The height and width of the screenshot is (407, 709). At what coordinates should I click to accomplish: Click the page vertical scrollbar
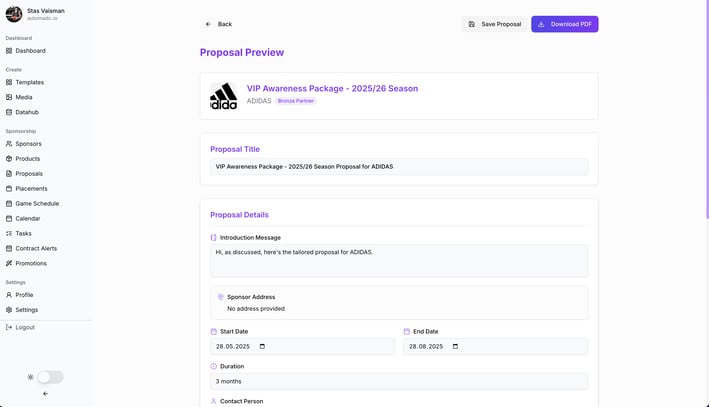pyautogui.click(x=706, y=109)
